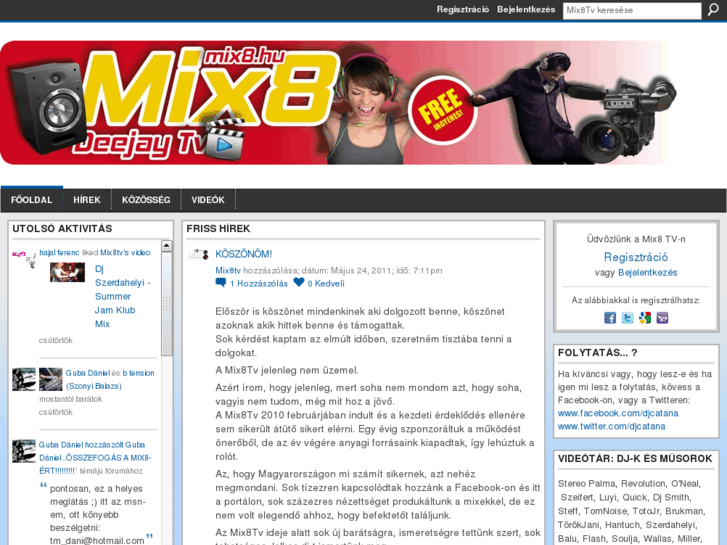The width and height of the screenshot is (727, 545).
Task: Click VIDEÓTÁR: DJ-K ÉS MŰSOROK heading
Action: click(x=635, y=459)
